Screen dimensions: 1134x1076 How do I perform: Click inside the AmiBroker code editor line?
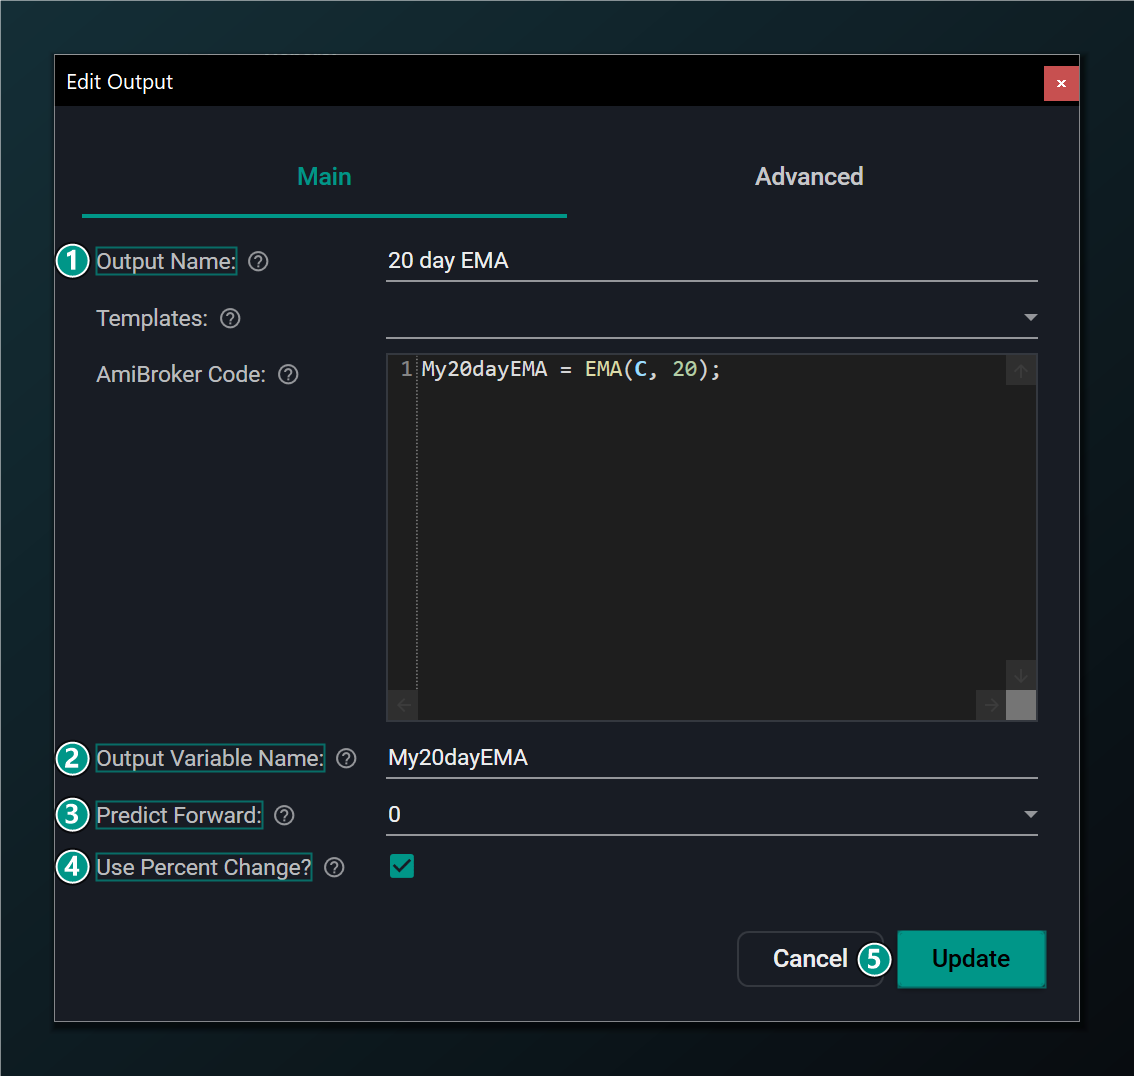point(571,370)
